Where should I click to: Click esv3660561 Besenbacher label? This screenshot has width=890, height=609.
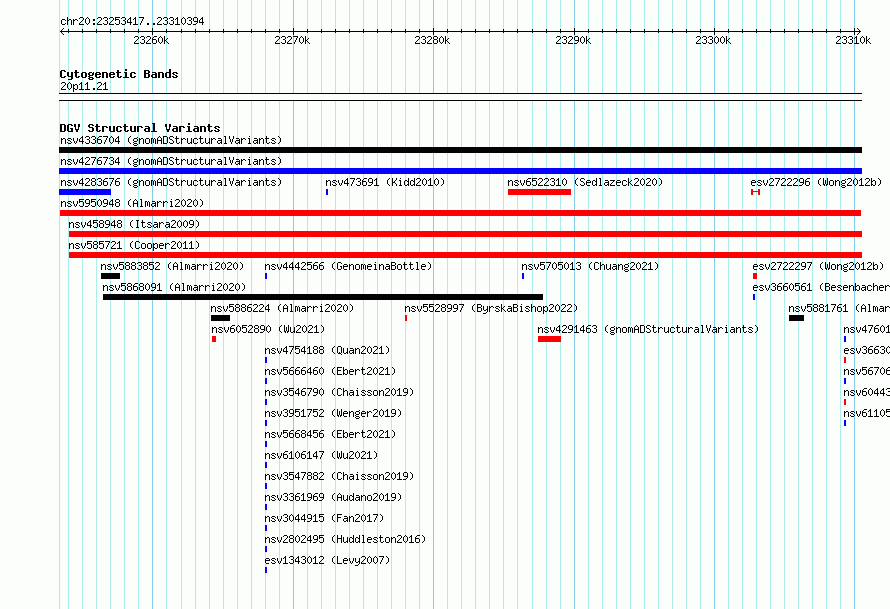pos(821,287)
